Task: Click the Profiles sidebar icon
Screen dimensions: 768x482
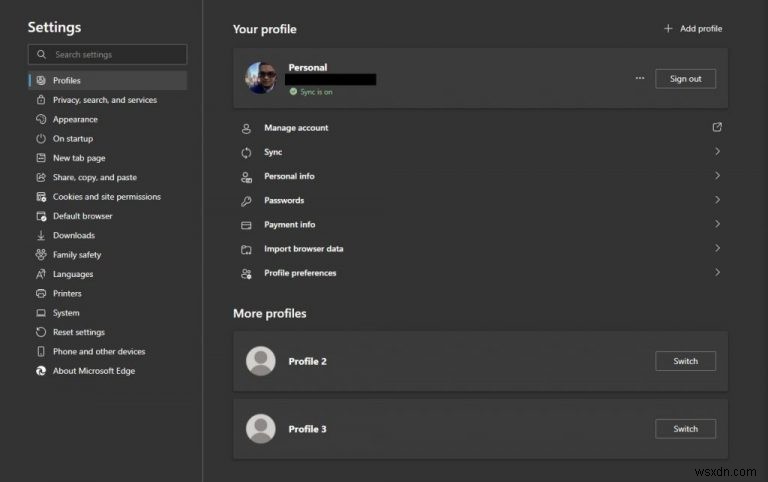Action: tap(41, 80)
